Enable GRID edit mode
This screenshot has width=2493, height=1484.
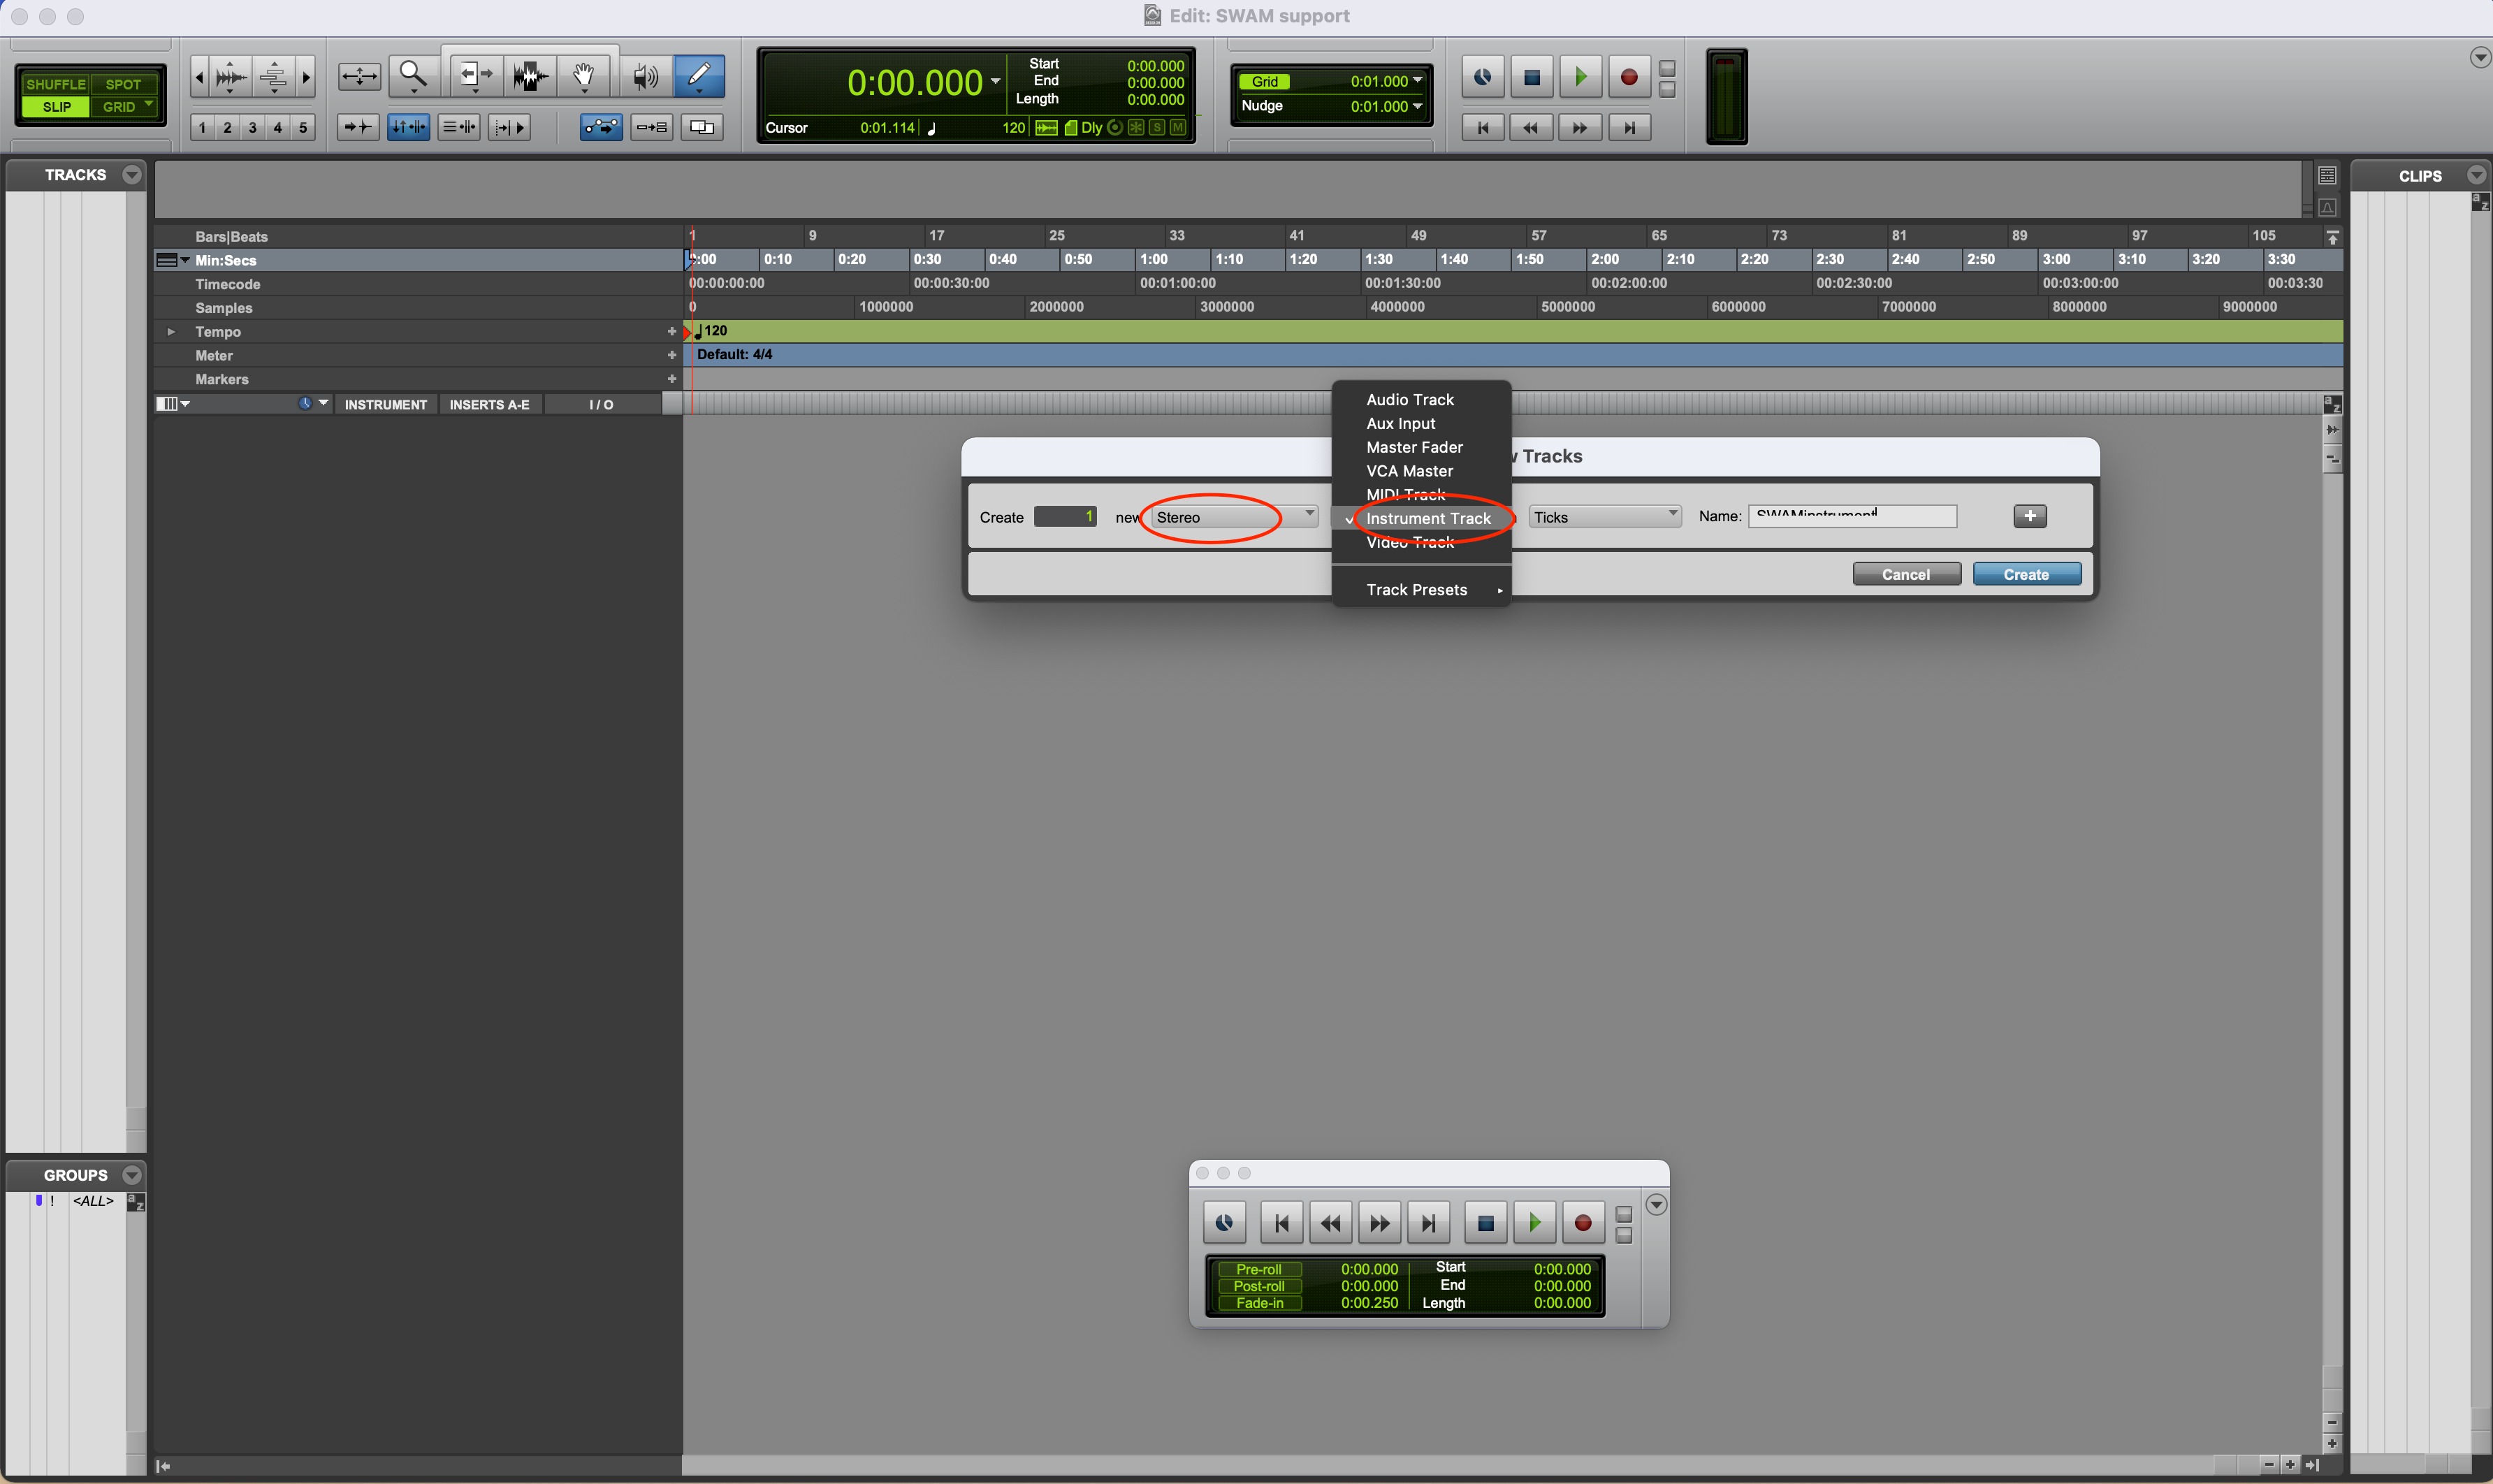(x=124, y=107)
